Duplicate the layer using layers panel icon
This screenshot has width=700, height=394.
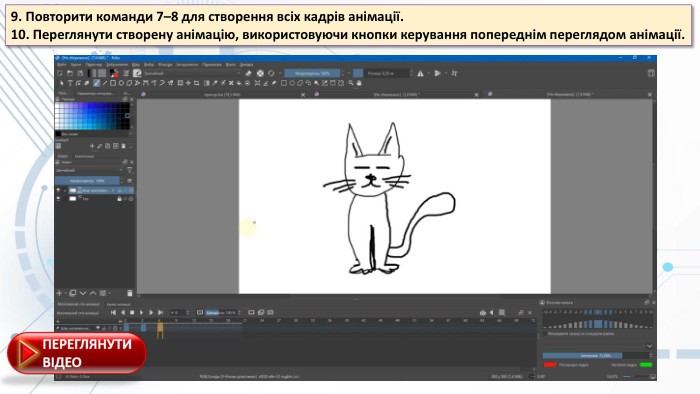pos(72,293)
